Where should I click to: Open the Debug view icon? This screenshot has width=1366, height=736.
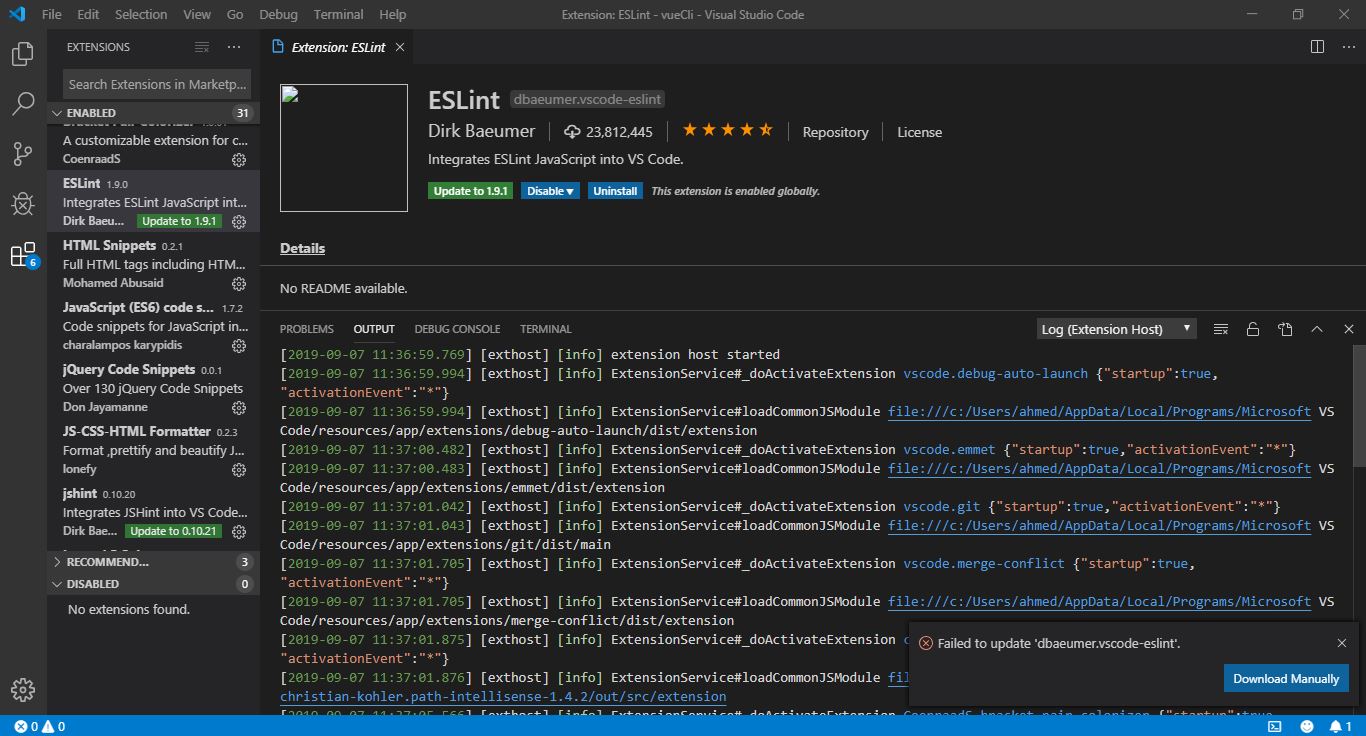tap(23, 204)
